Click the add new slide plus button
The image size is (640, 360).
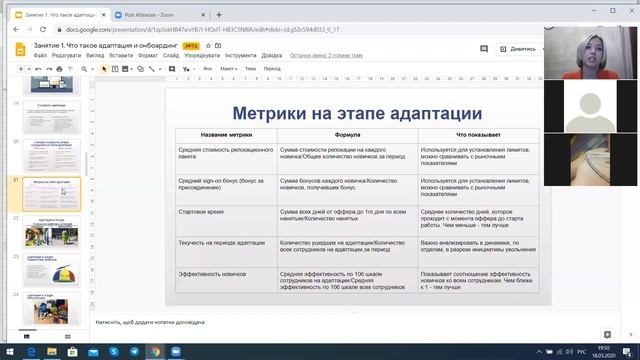[x=21, y=69]
